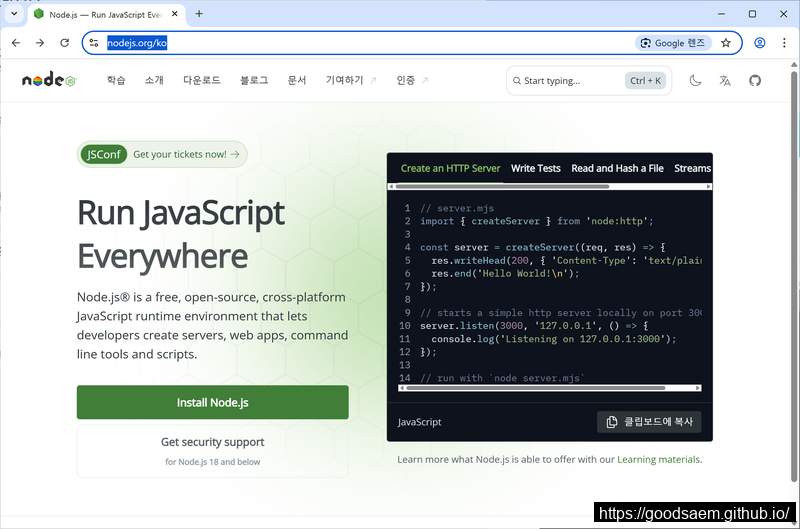Close the Node.js browser tab
800x529 pixels.
click(174, 14)
